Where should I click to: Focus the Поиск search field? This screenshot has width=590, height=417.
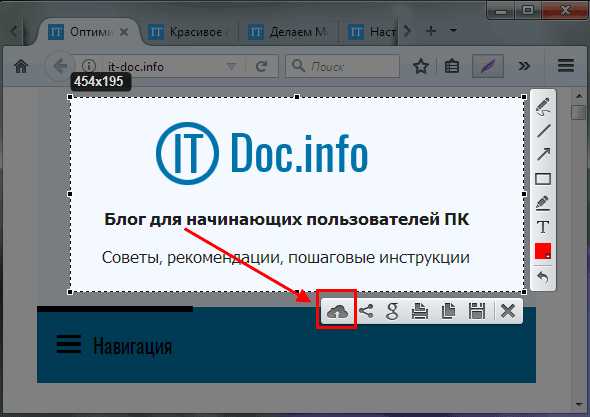[x=342, y=67]
